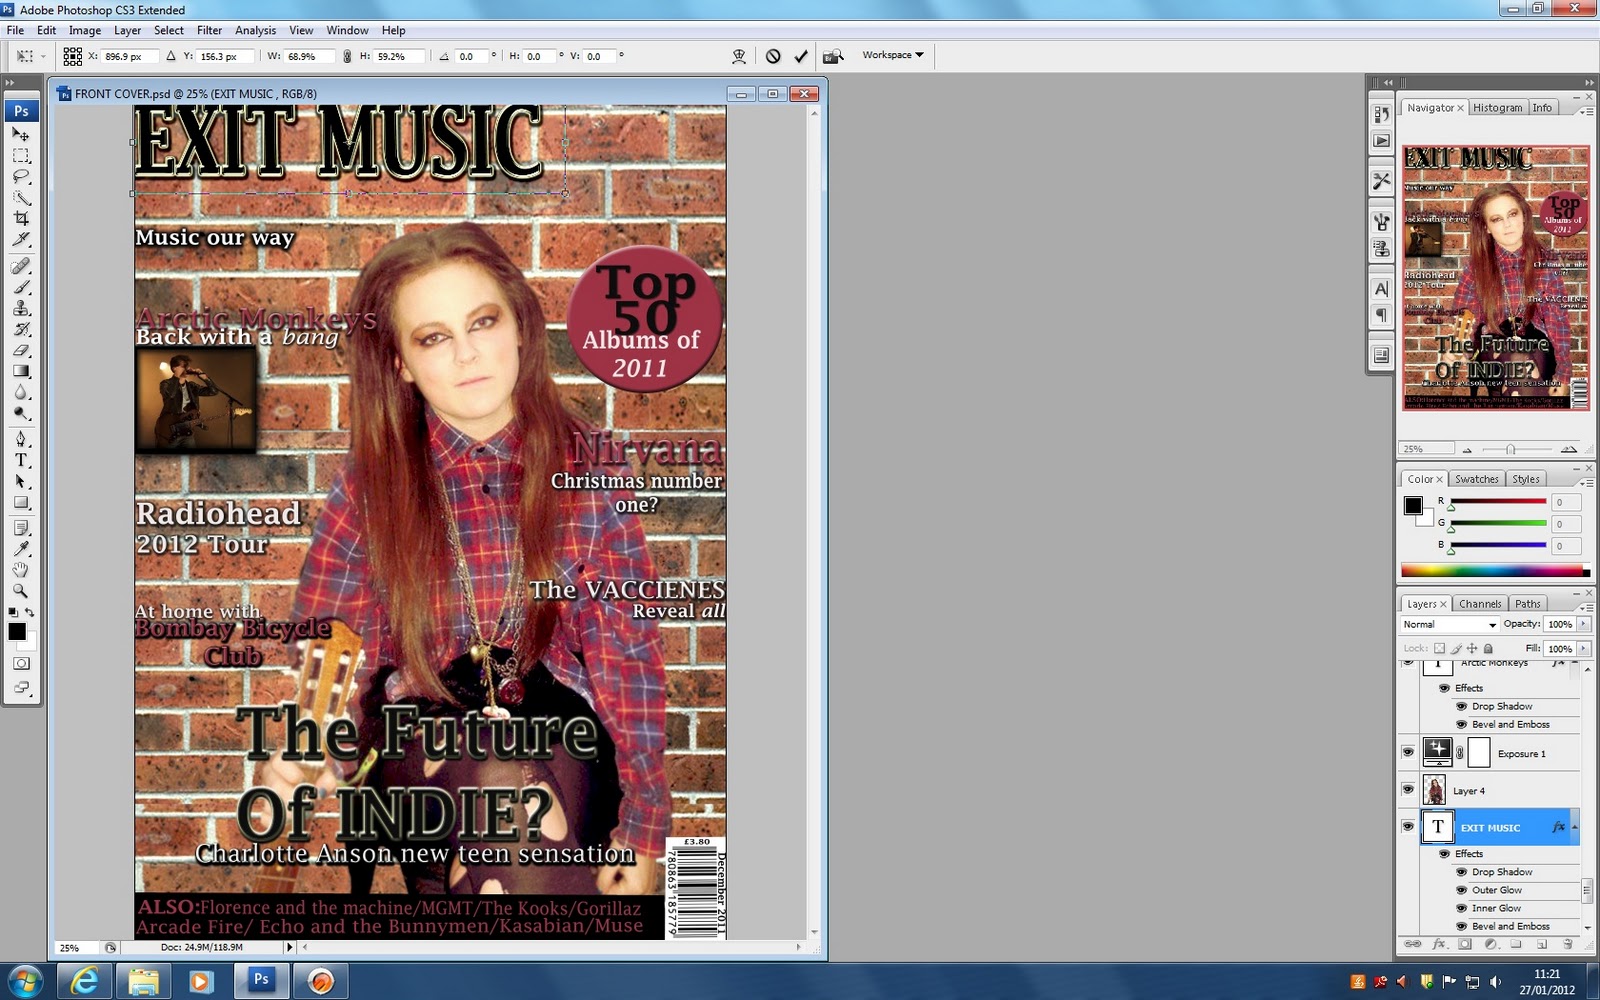Toggle EXIT MUSIC Inner Glow effect visibility
The image size is (1600, 1000).
(x=1461, y=908)
